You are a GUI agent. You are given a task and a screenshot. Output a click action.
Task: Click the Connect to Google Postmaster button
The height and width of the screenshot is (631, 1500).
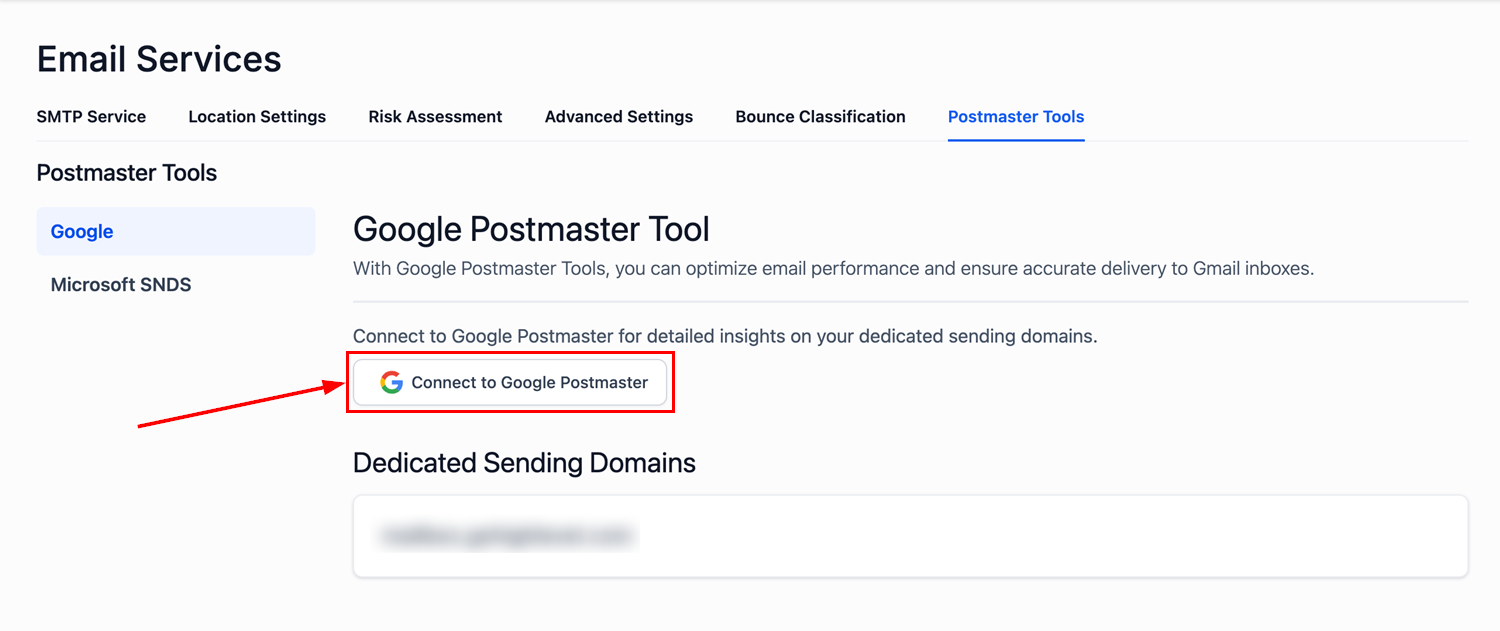coord(510,382)
